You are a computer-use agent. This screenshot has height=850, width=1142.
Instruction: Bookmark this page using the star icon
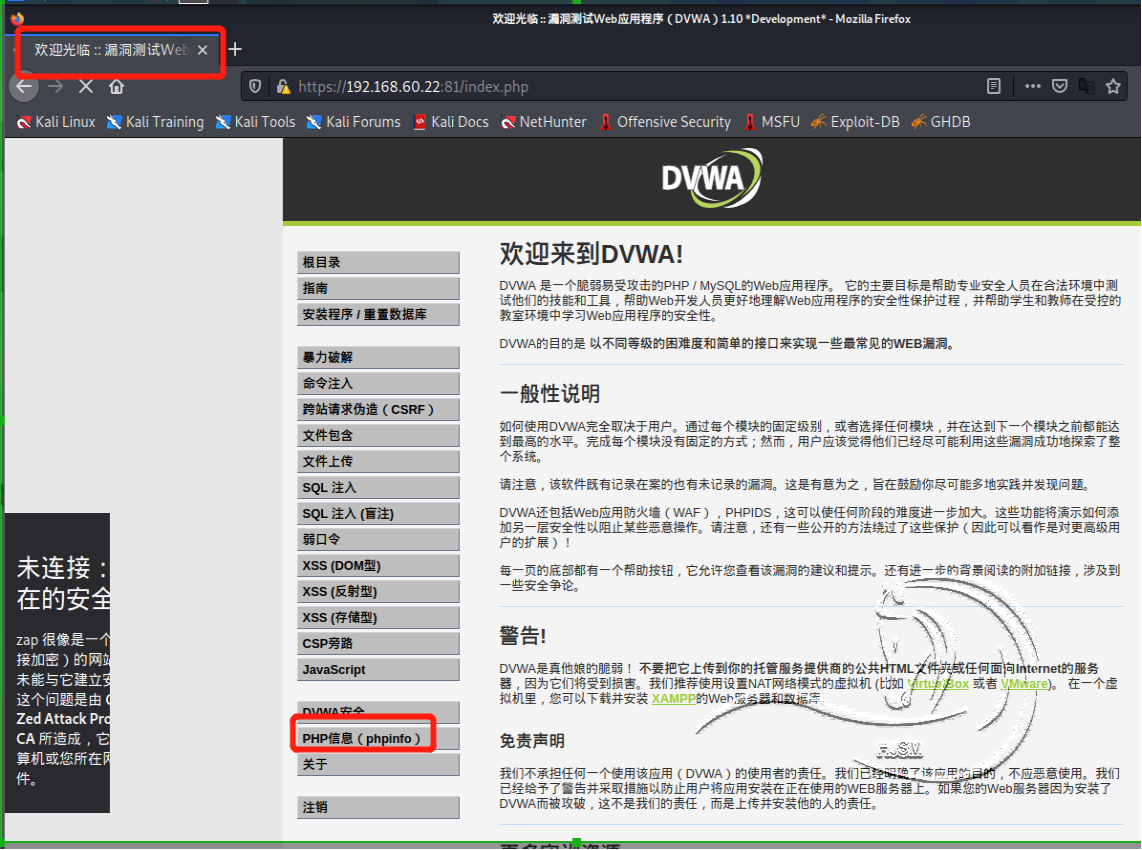1113,87
